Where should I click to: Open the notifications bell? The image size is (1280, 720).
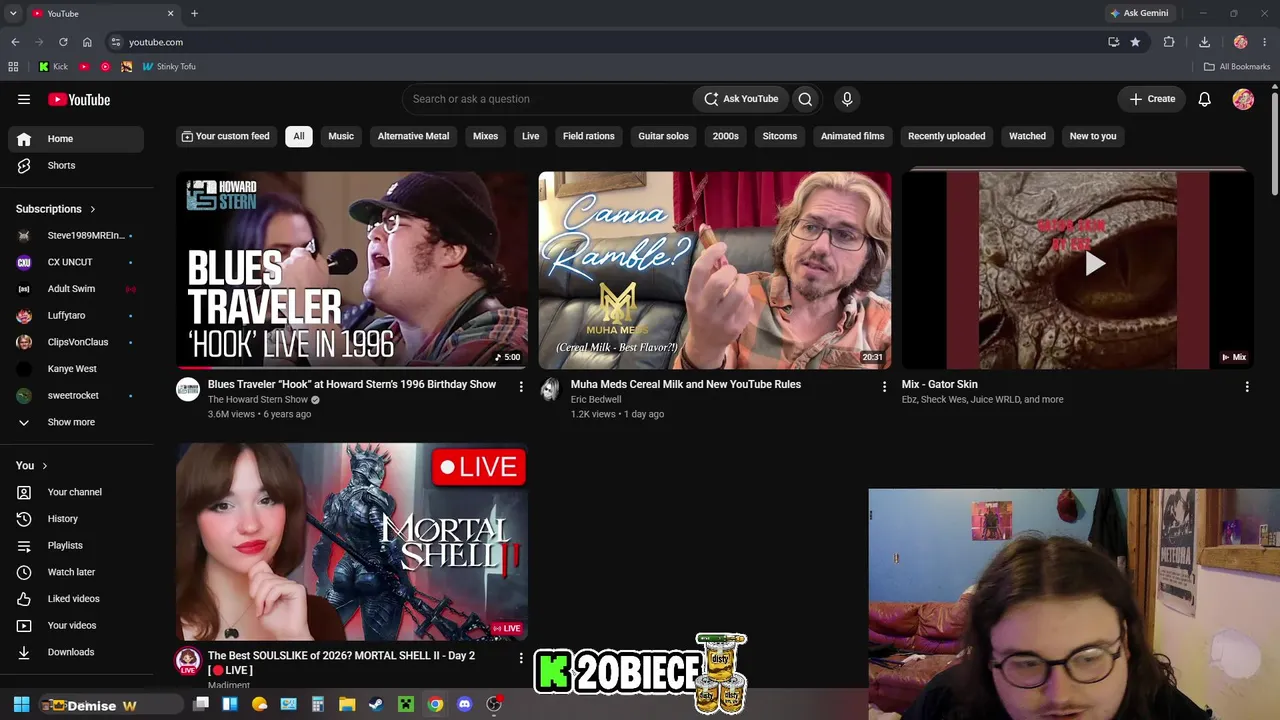tap(1205, 99)
